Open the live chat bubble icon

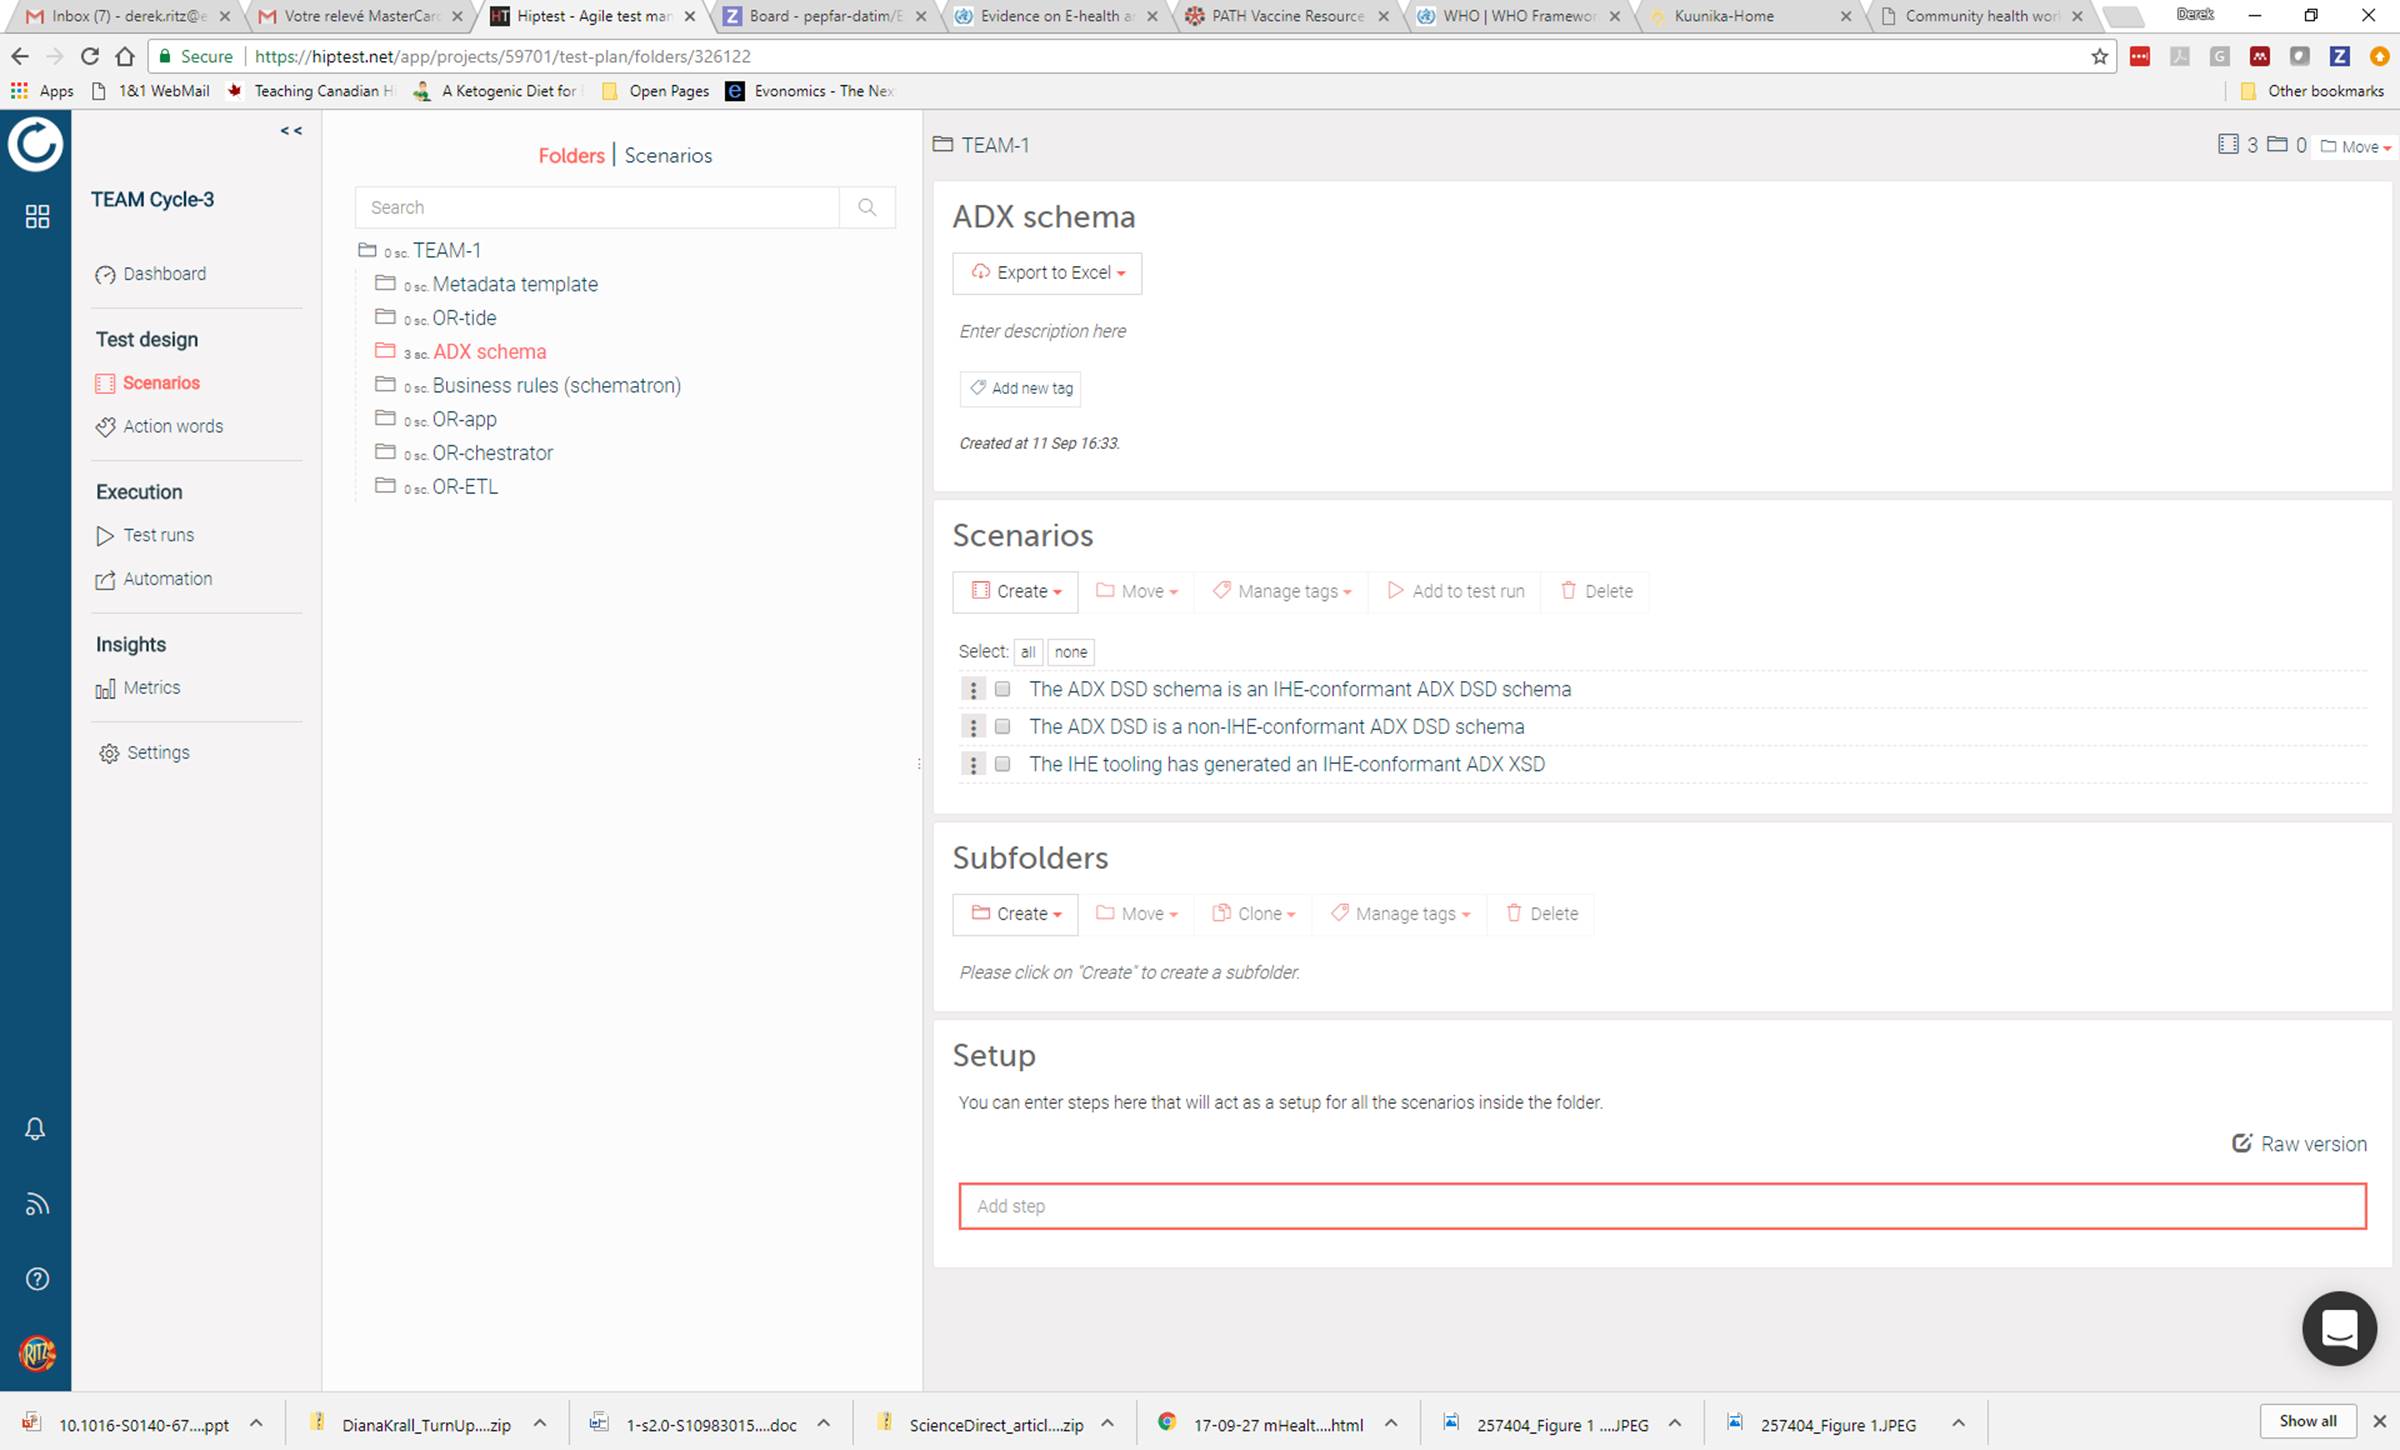pos(2339,1328)
